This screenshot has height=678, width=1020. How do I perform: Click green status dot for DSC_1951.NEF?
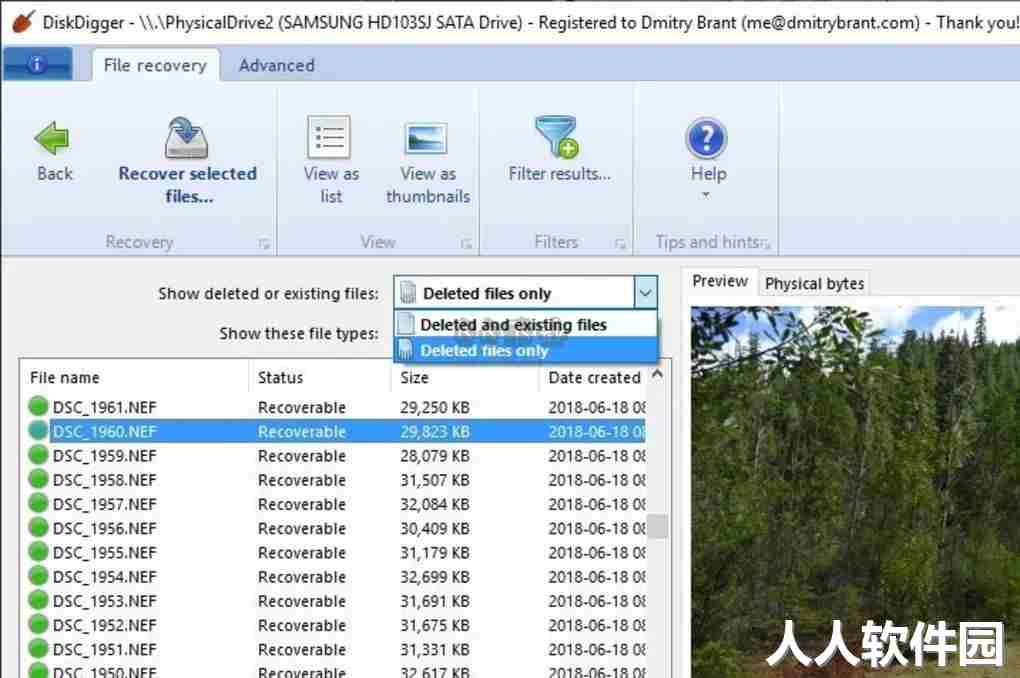pos(38,649)
